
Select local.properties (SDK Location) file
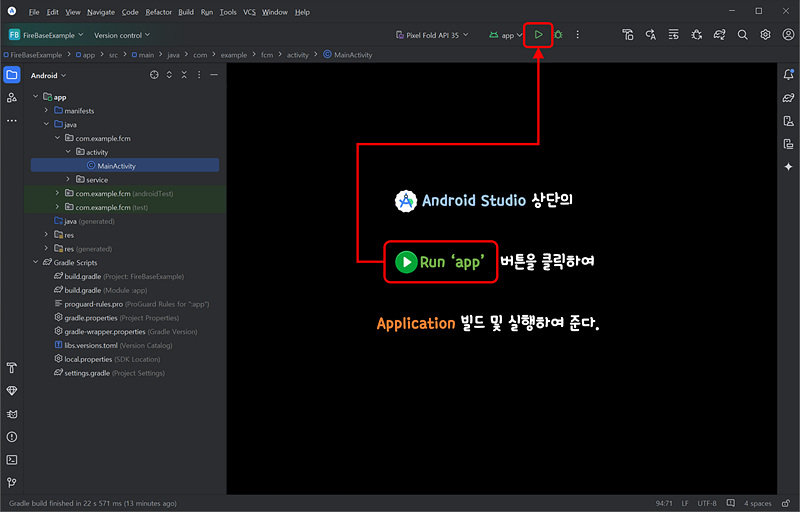point(107,359)
